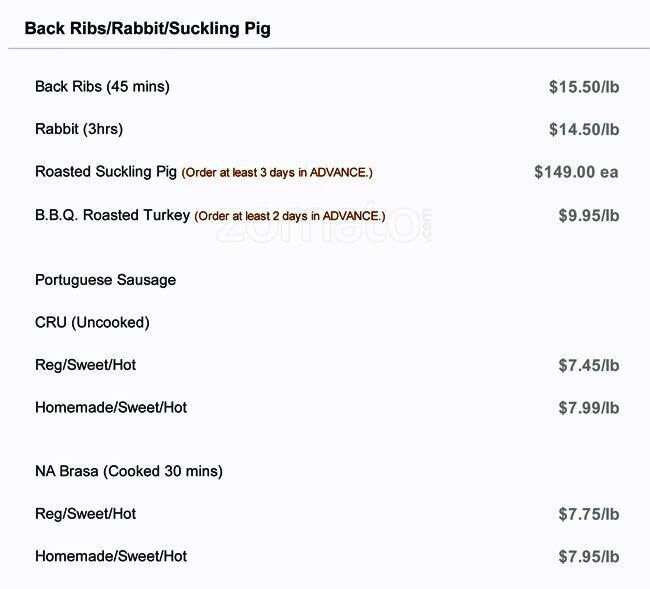Click the $7.99/lb price

588,408
